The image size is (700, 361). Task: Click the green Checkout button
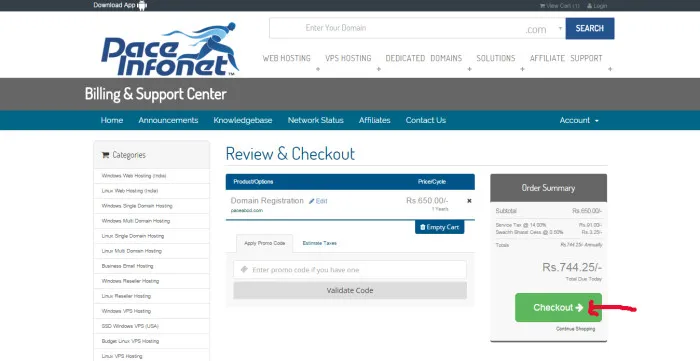[x=558, y=307]
